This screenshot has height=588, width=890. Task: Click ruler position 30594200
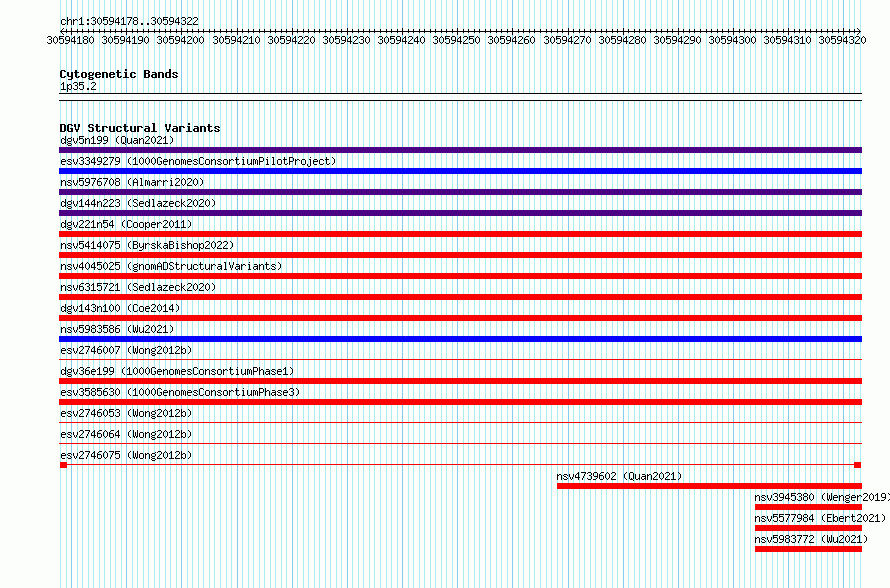(x=180, y=40)
